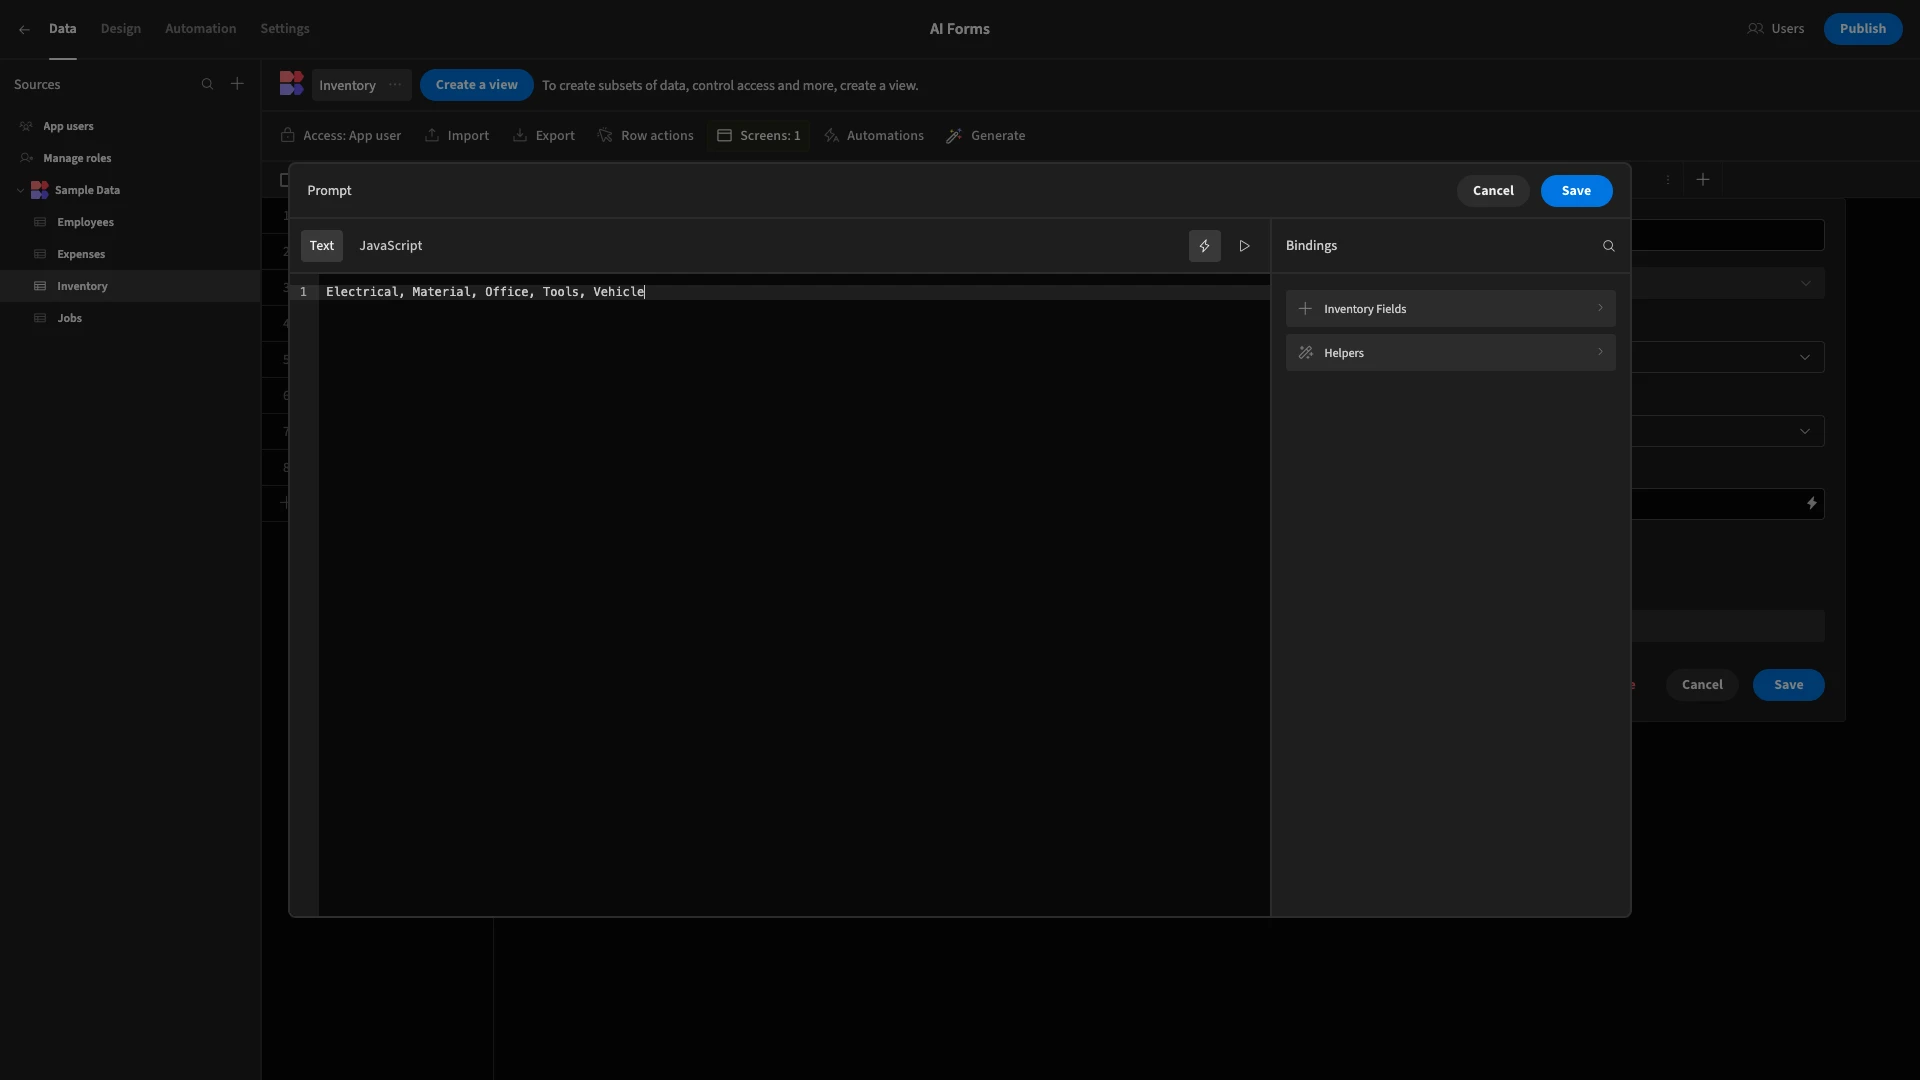
Task: Click Create a view button
Action: pyautogui.click(x=477, y=85)
